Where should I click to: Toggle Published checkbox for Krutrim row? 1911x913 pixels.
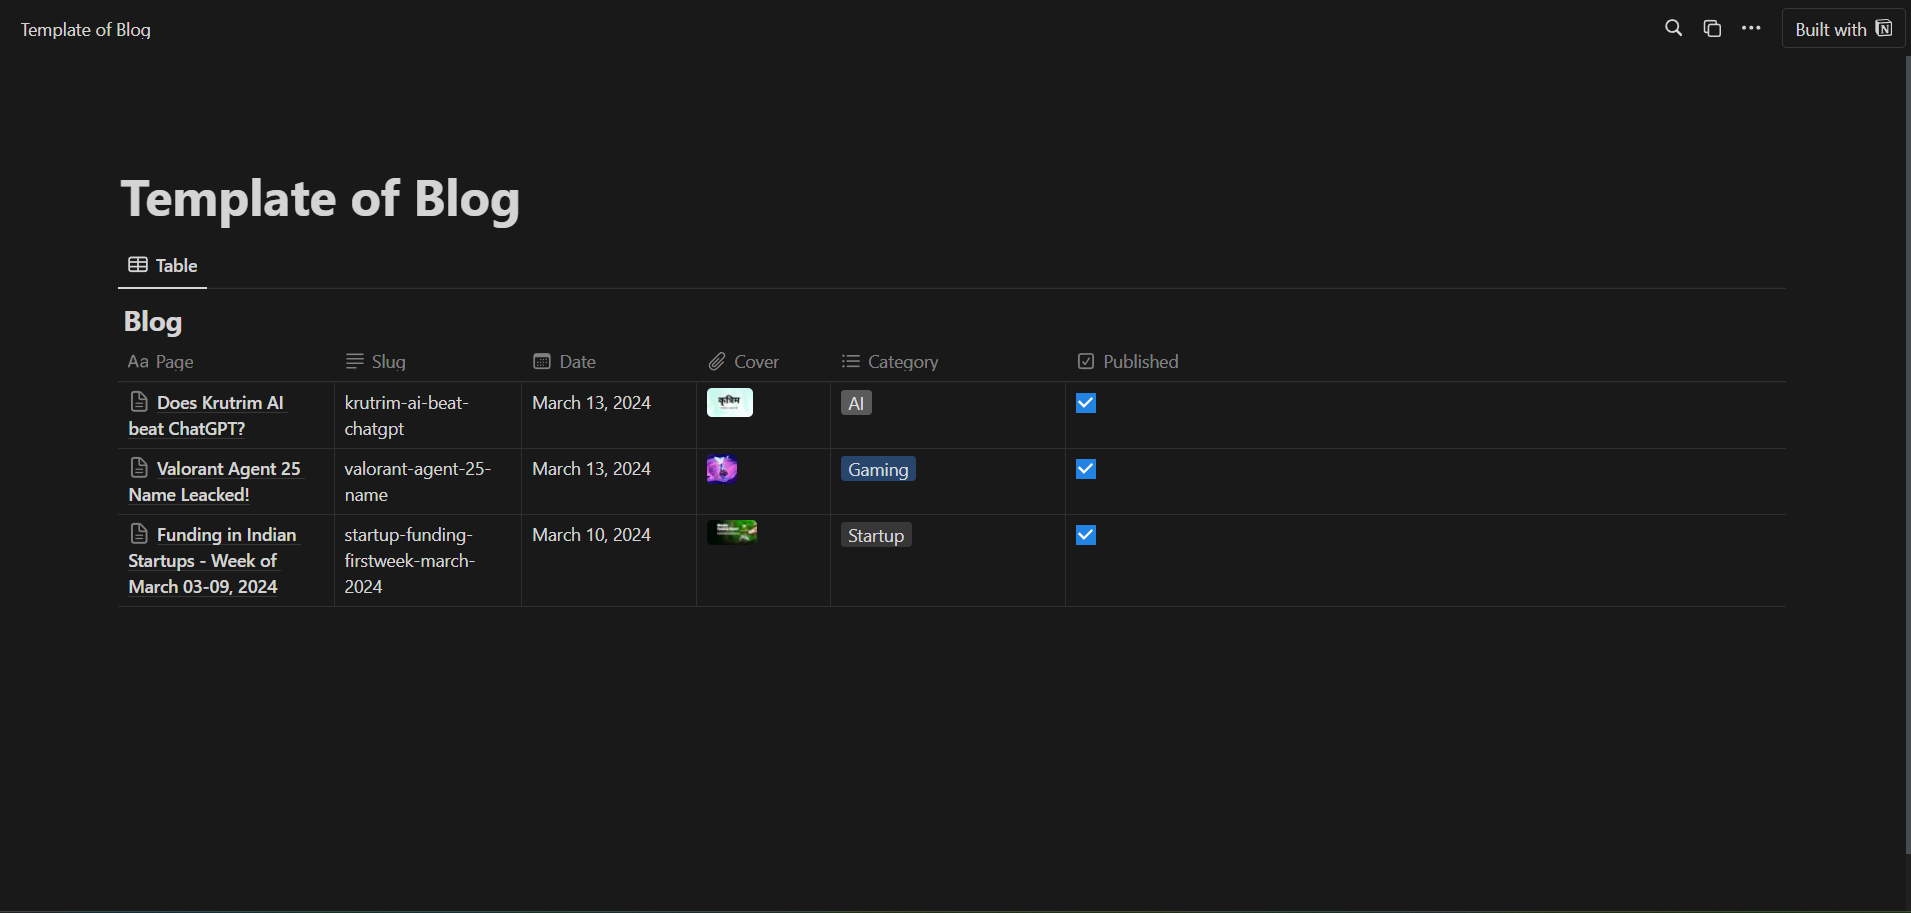tap(1086, 403)
